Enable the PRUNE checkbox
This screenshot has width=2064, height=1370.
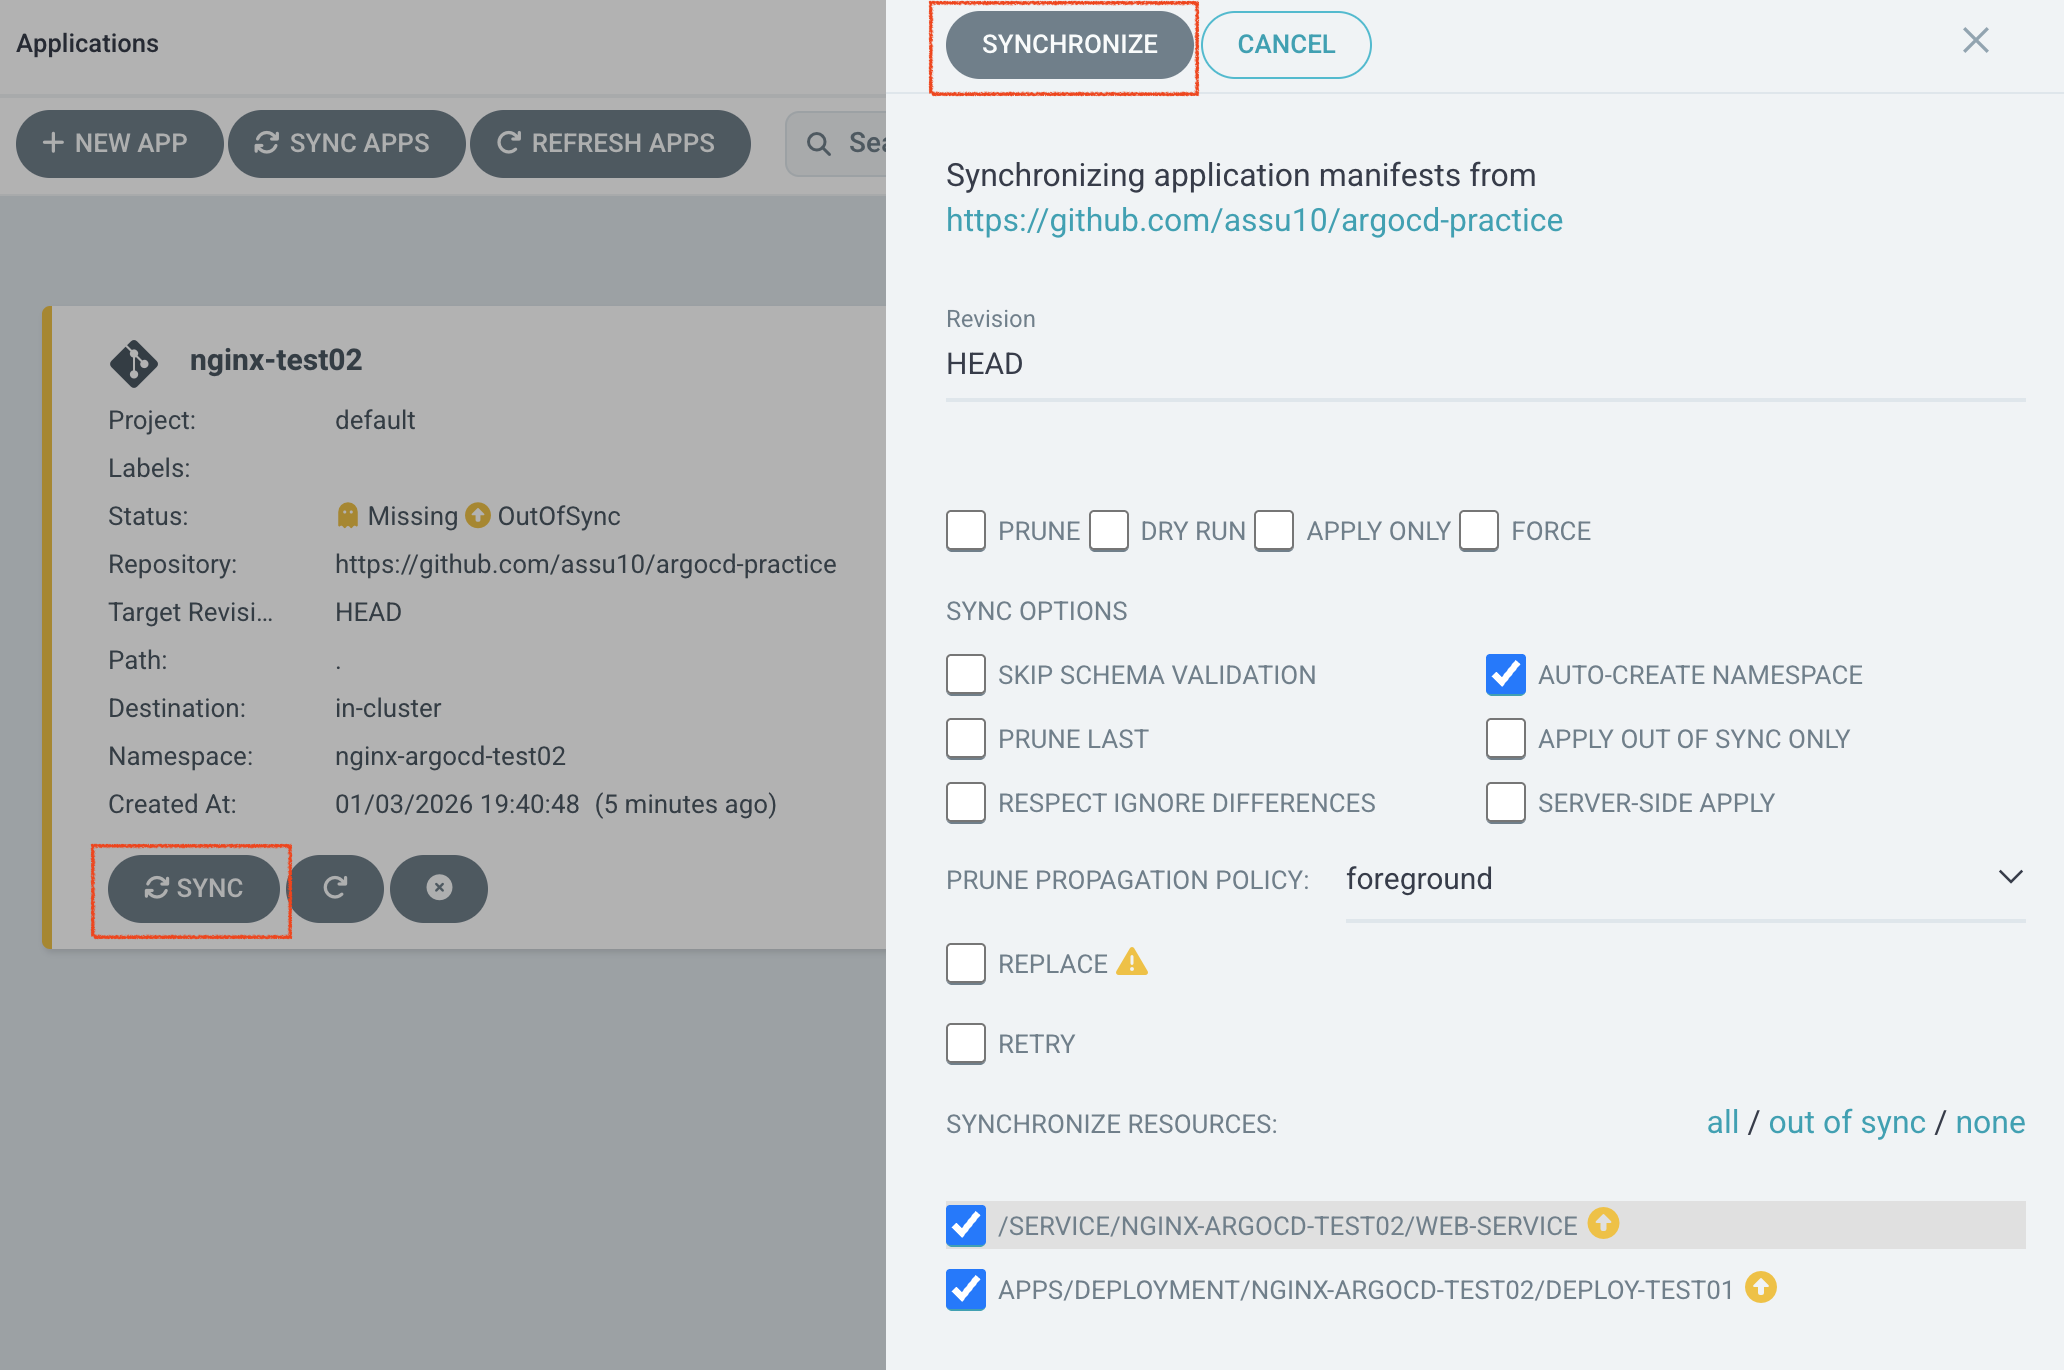click(966, 531)
